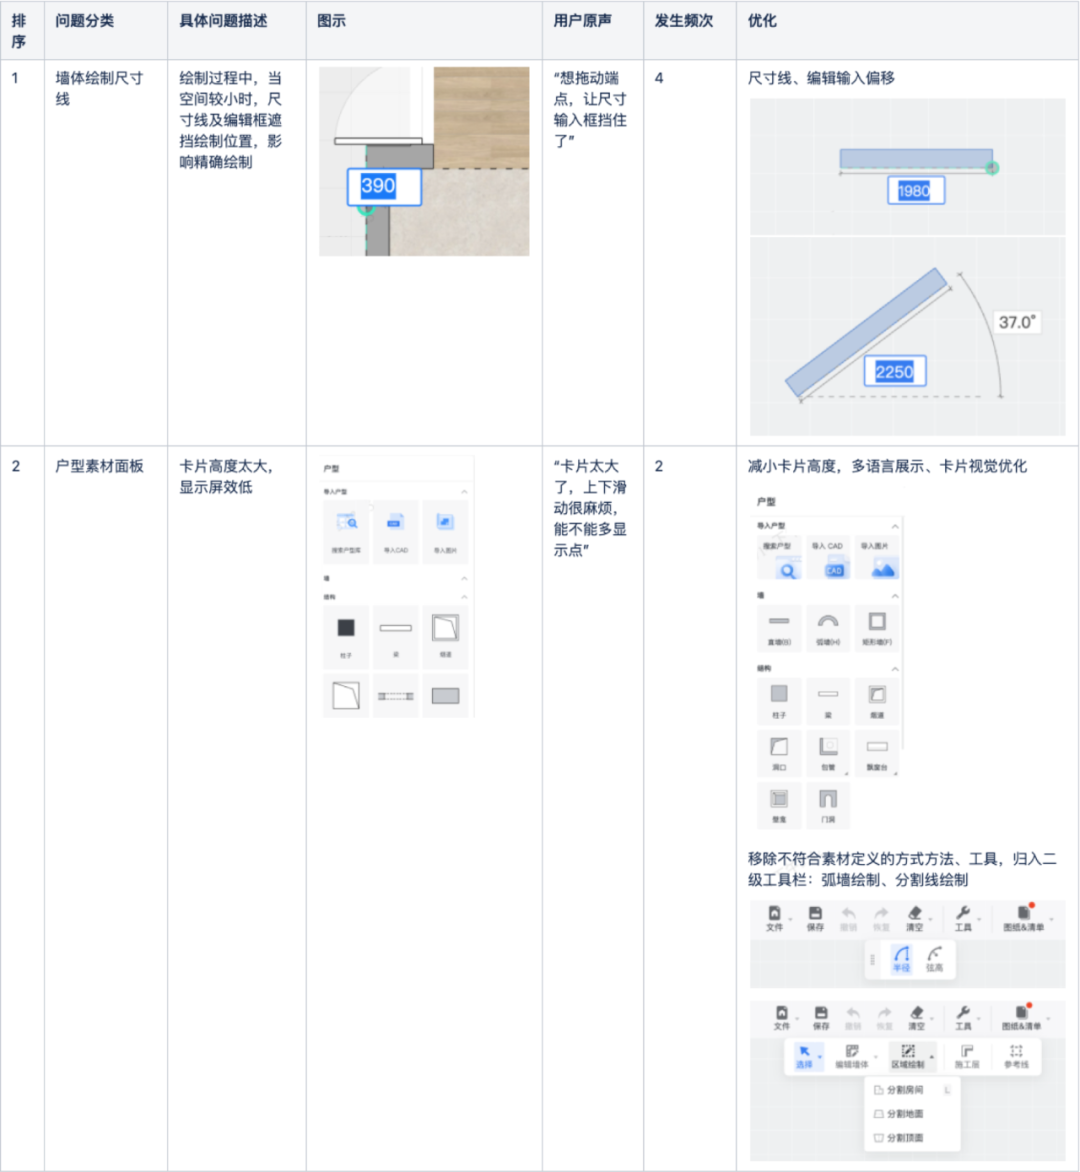Image resolution: width=1080 pixels, height=1172 pixels.
Task: Click the floor plan thumbnail showing 390
Action: point(425,161)
